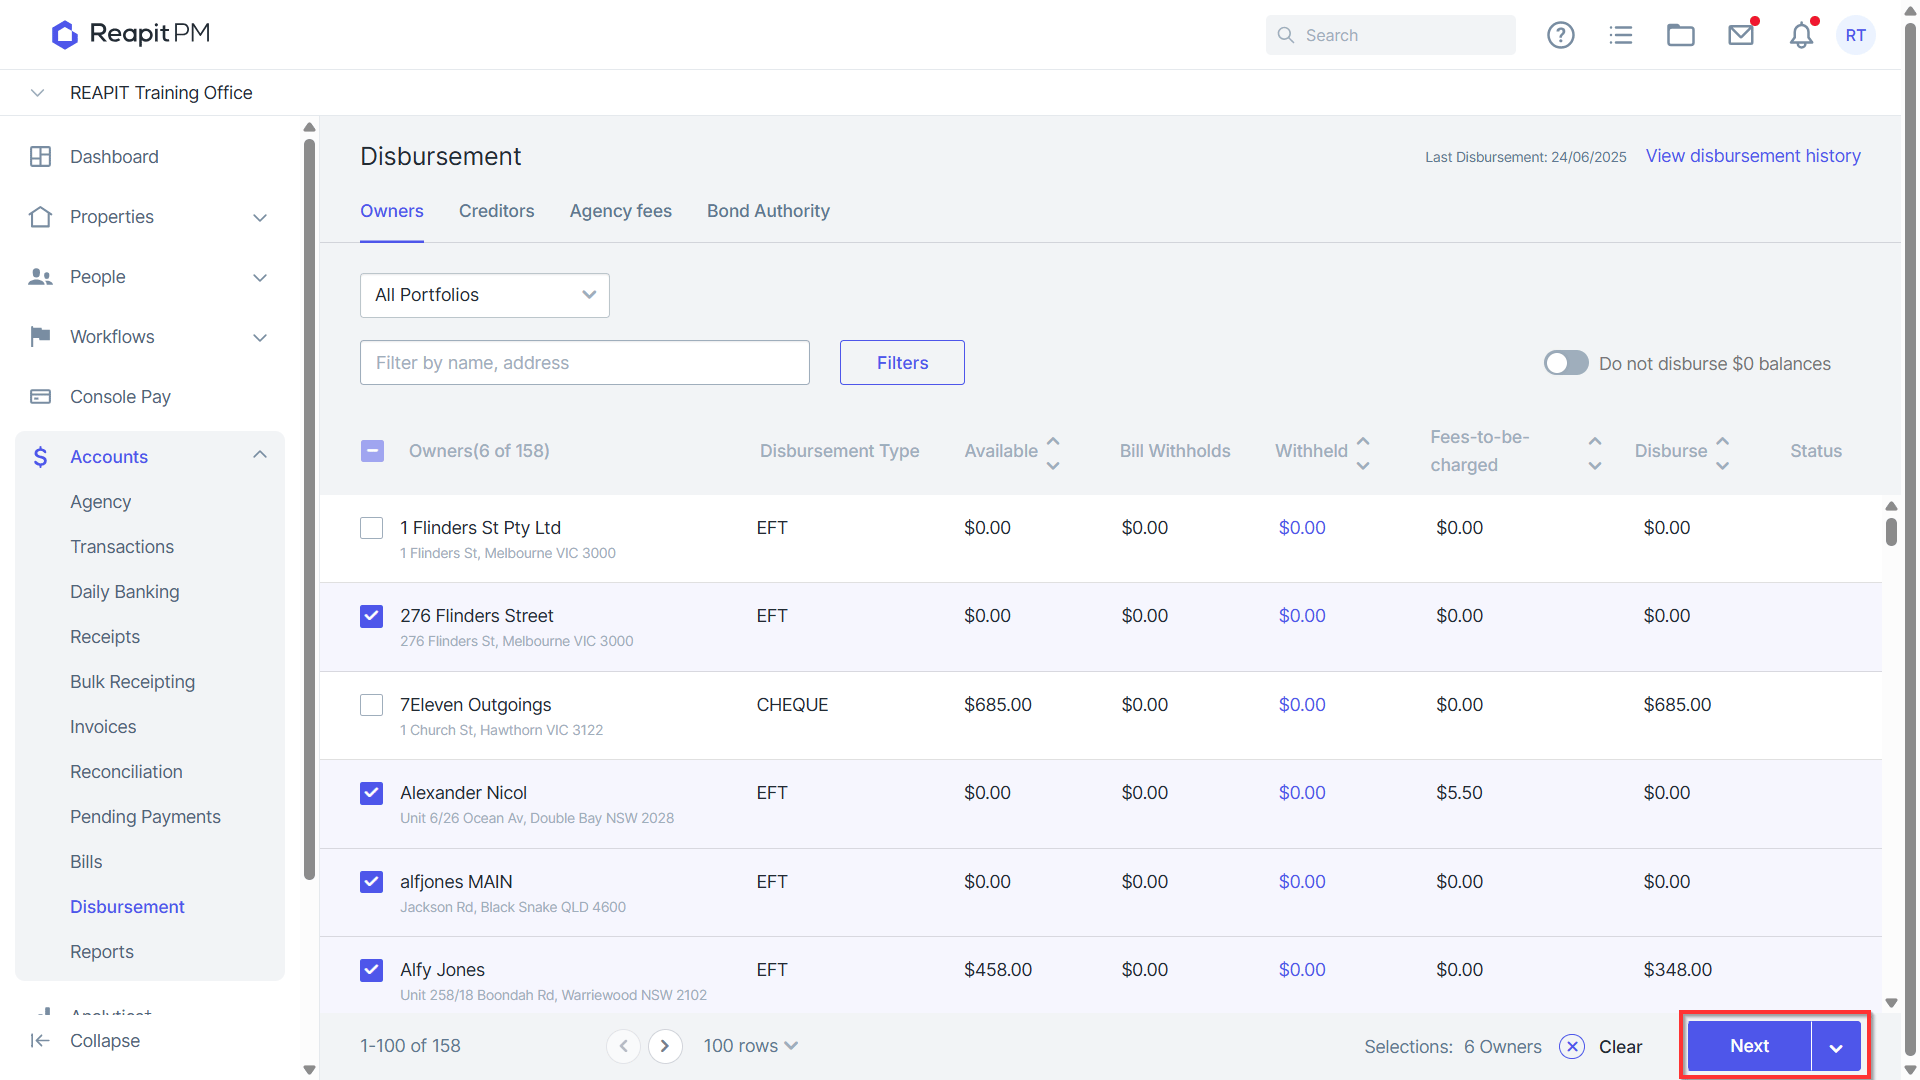This screenshot has width=1920, height=1080.
Task: Check the 7Eleven Outgoings checkbox
Action: tap(371, 705)
